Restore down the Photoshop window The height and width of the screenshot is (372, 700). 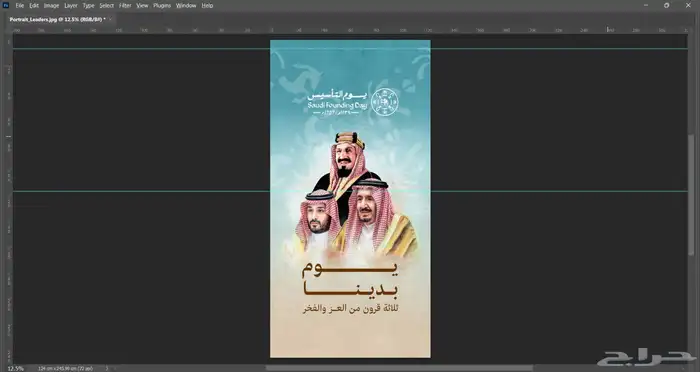click(x=667, y=5)
